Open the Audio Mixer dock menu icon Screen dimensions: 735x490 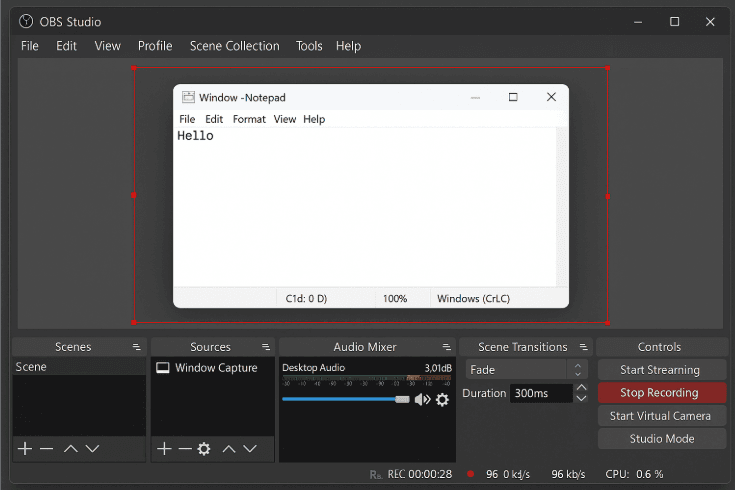tap(447, 347)
